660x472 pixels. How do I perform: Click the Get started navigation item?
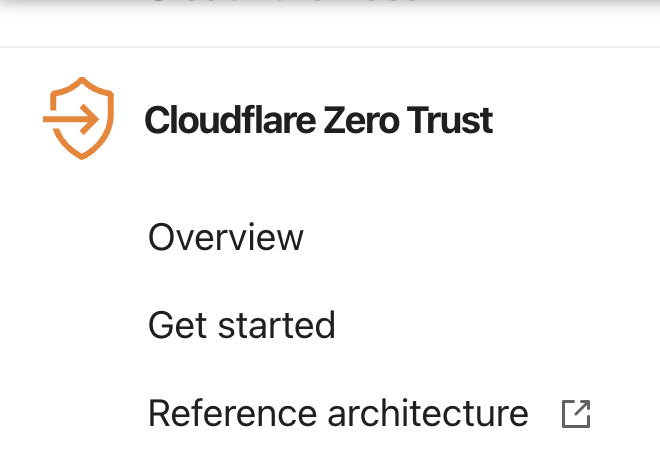point(242,325)
